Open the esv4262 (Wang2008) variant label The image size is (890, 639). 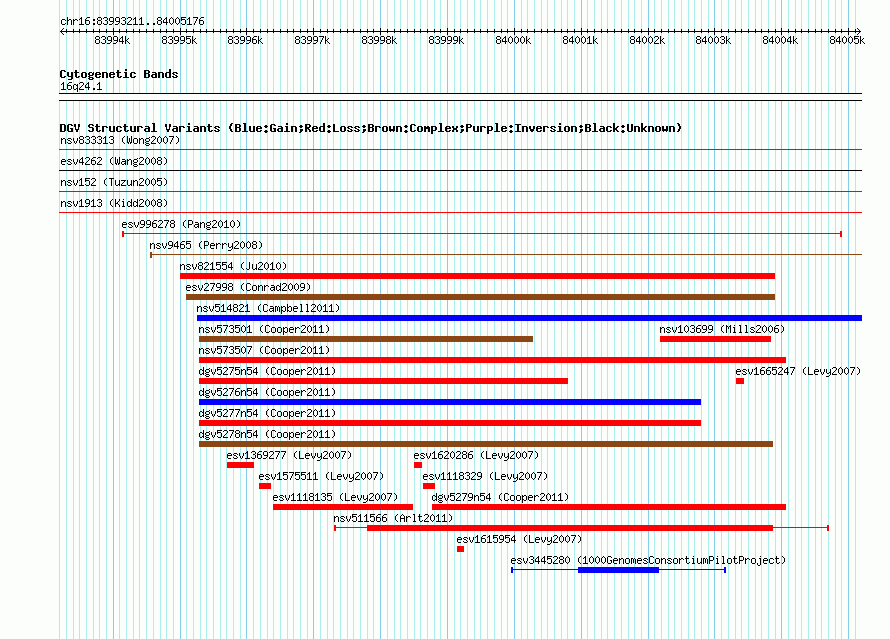point(114,161)
